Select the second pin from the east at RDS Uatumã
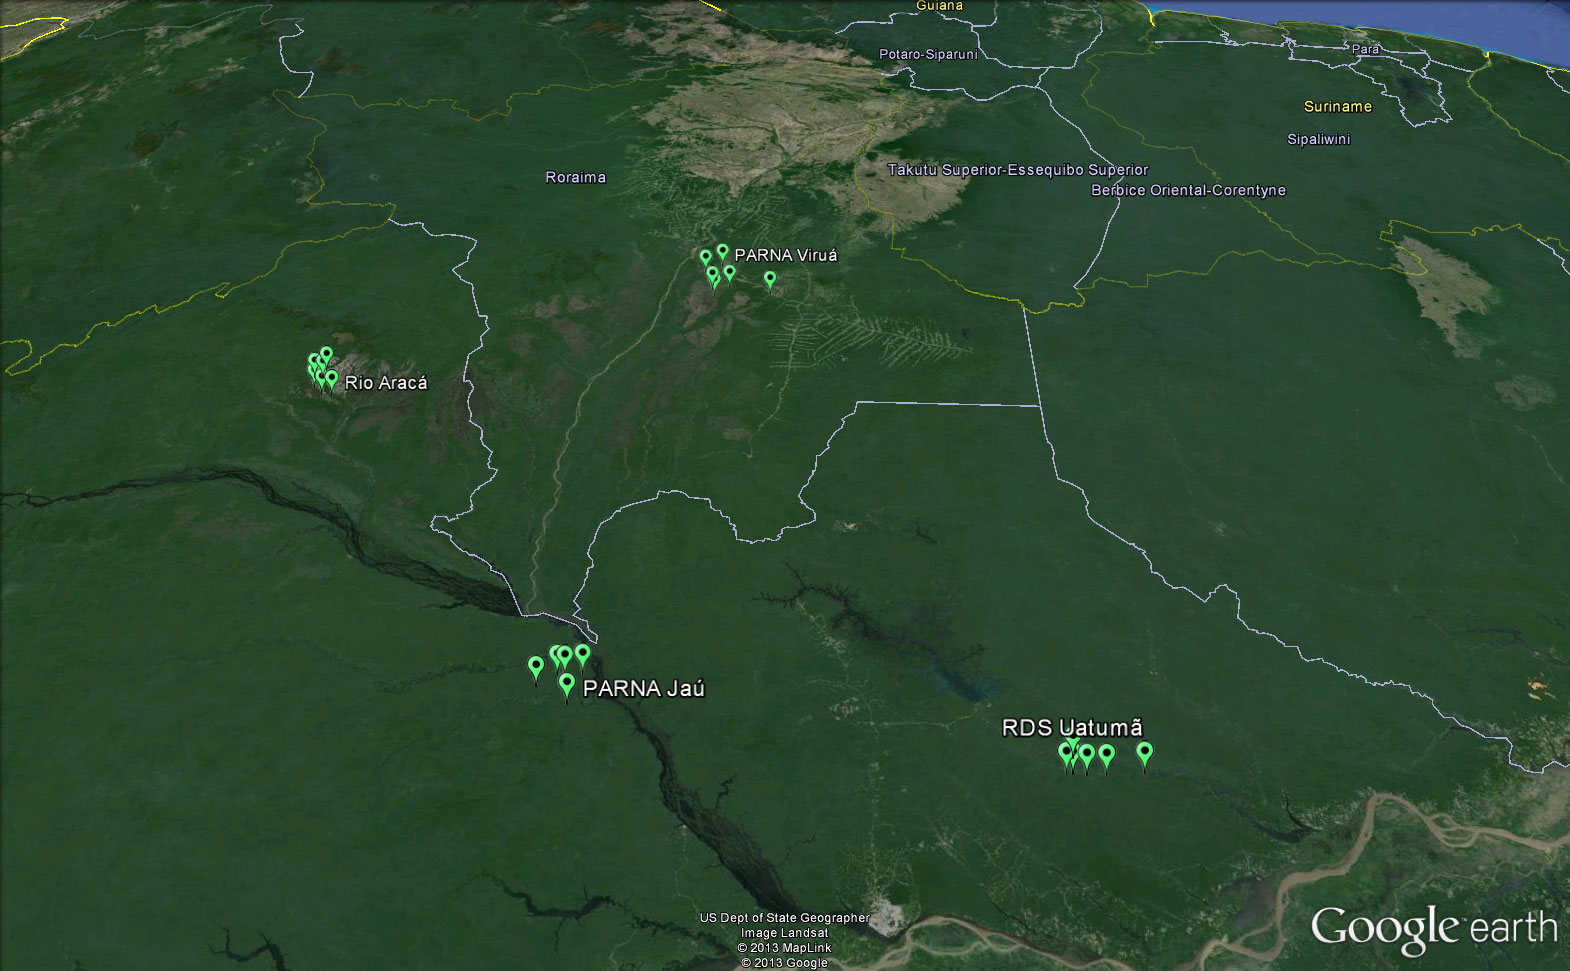This screenshot has height=971, width=1570. (x=1107, y=755)
